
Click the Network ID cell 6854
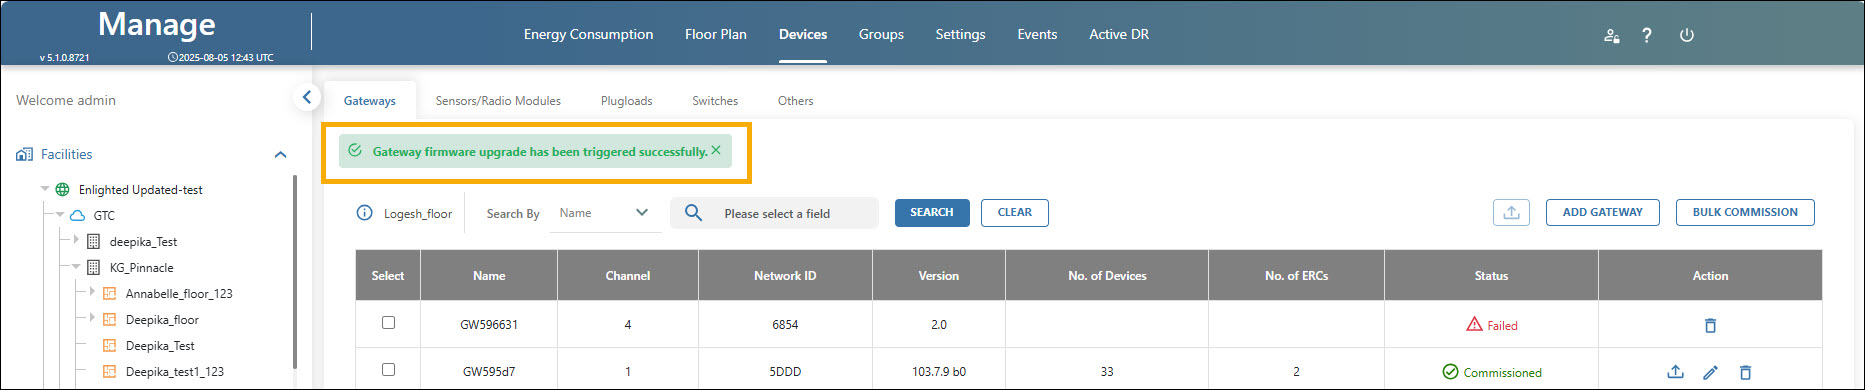(x=785, y=324)
